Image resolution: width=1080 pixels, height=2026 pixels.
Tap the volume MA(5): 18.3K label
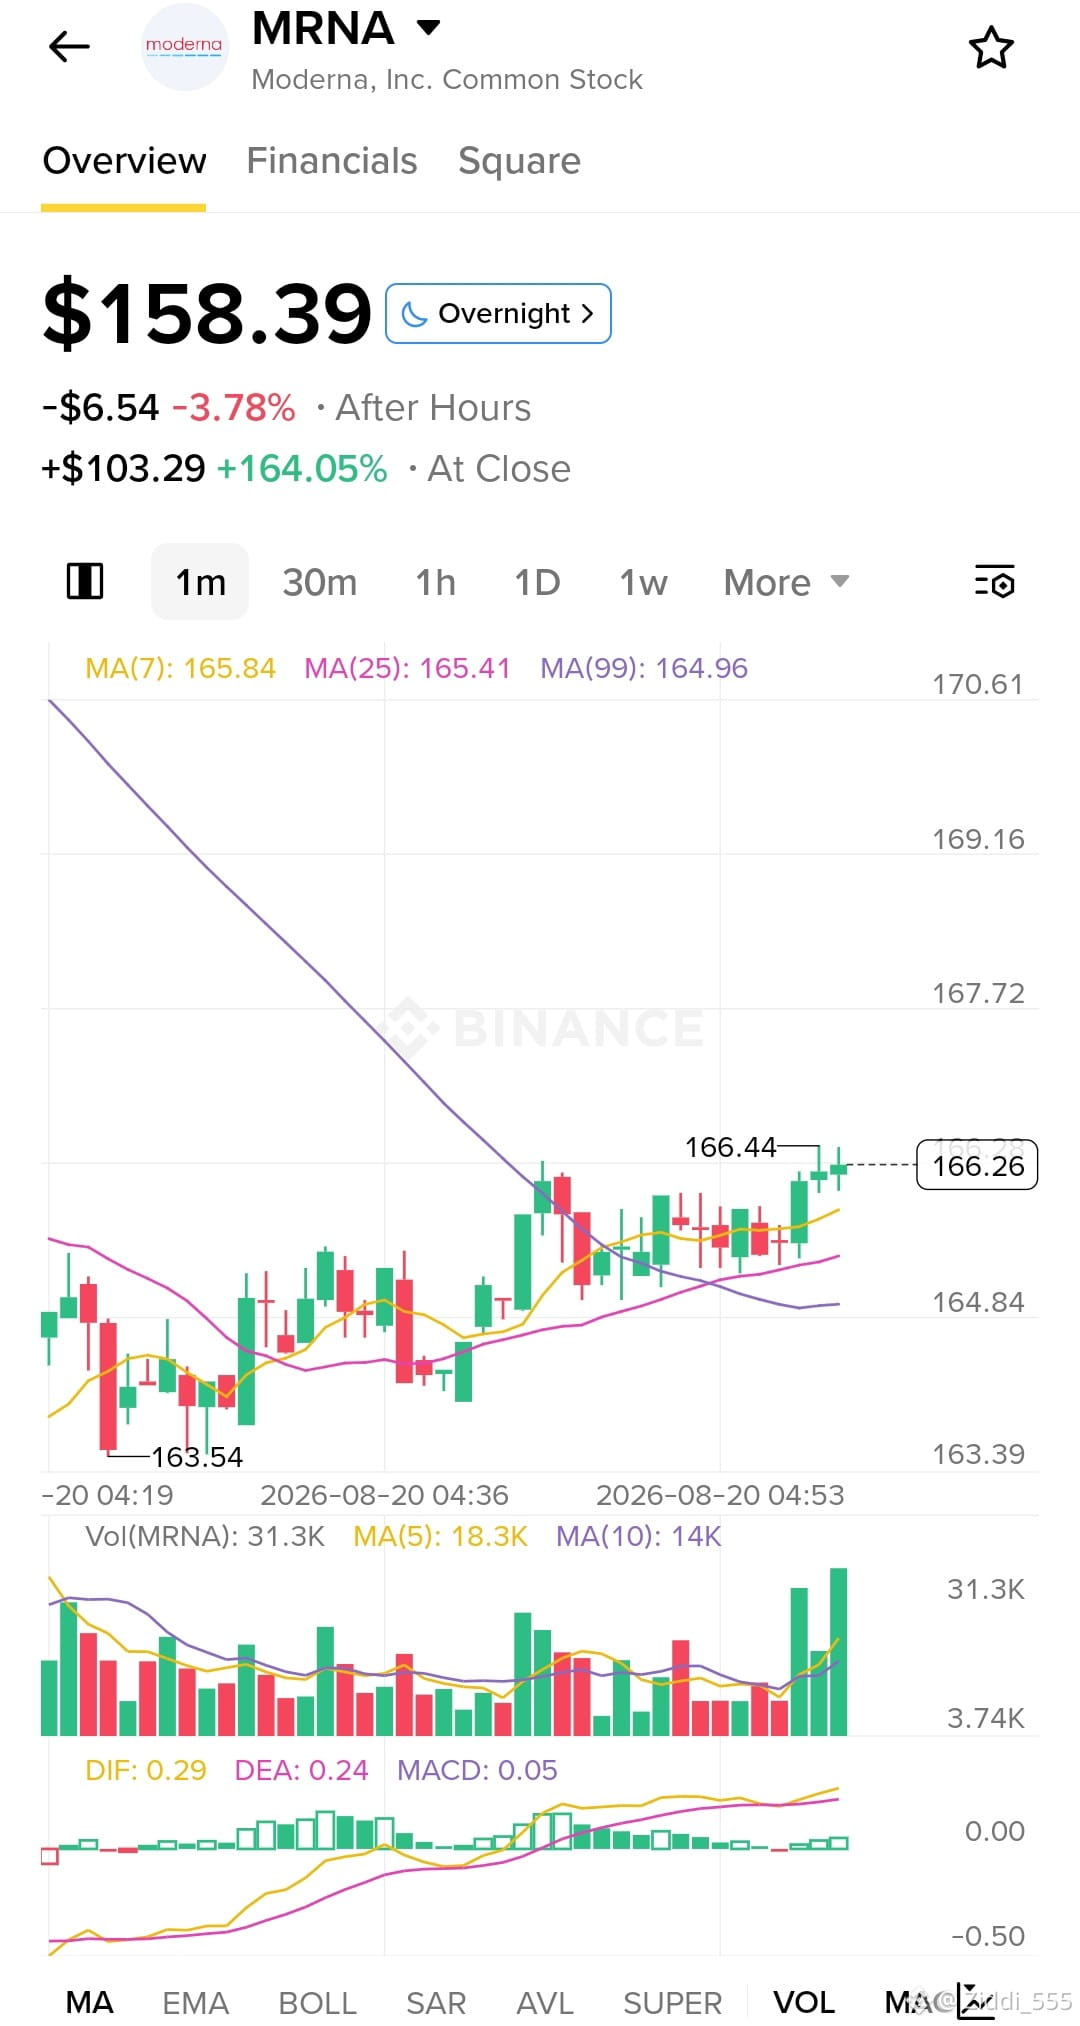tap(440, 1536)
